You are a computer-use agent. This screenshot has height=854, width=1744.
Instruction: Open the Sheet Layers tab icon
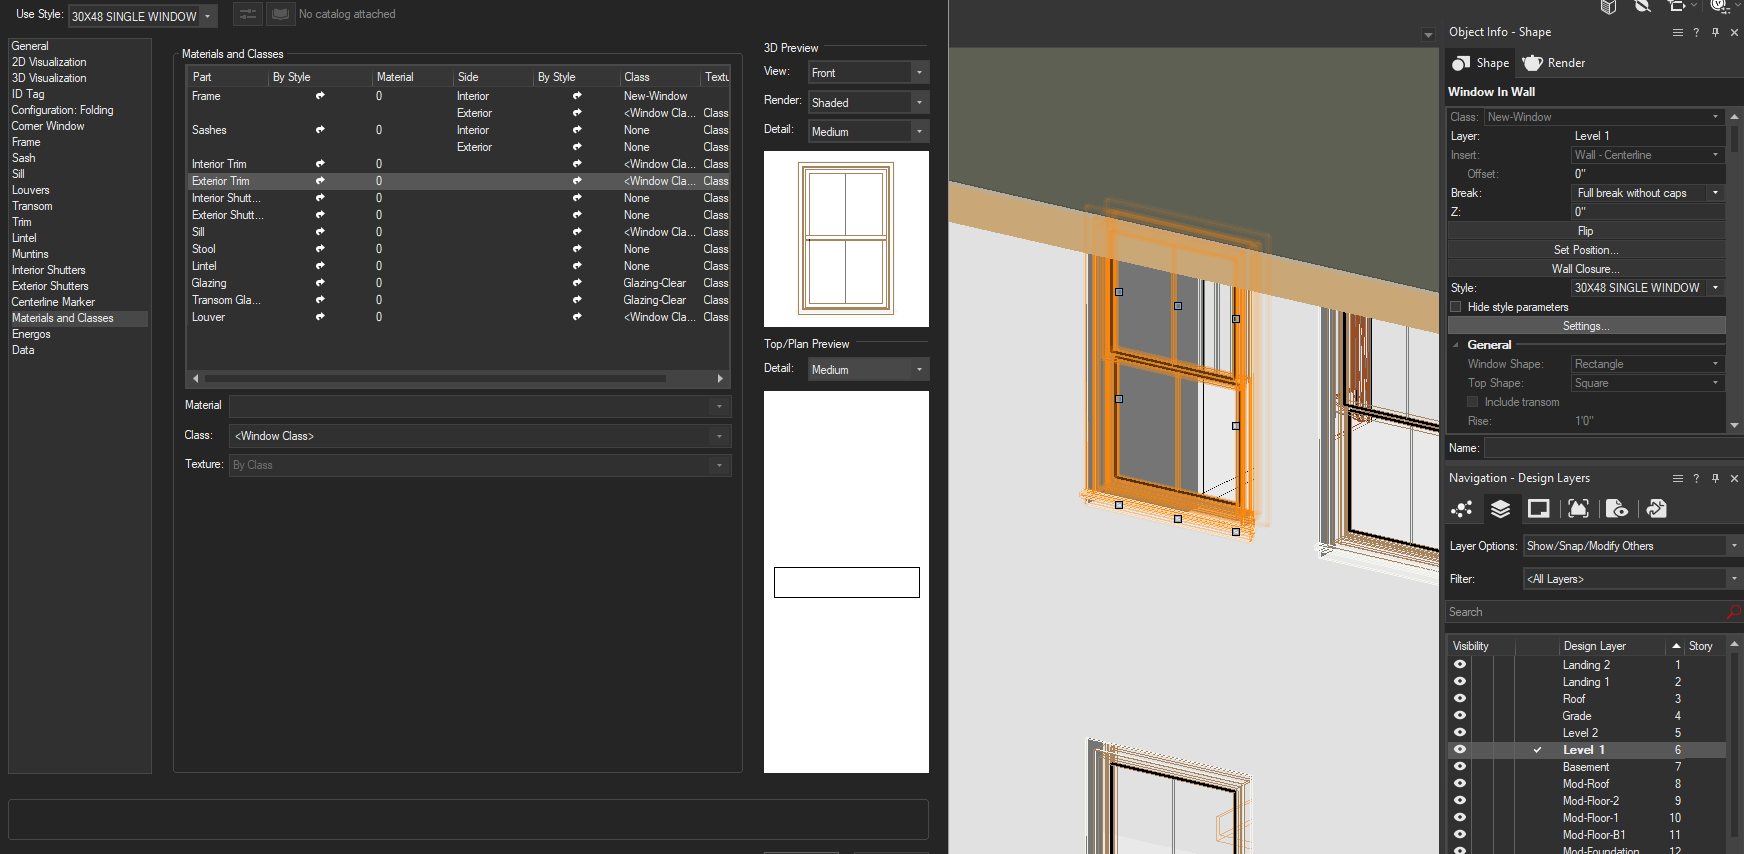(1538, 509)
